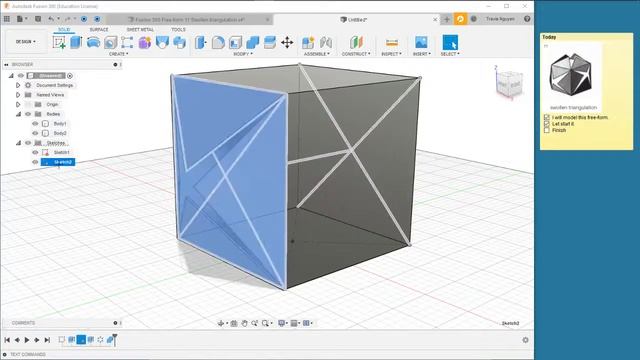Screen dimensions: 640x360
Task: Open the timeline settings gear
Action: [525, 340]
